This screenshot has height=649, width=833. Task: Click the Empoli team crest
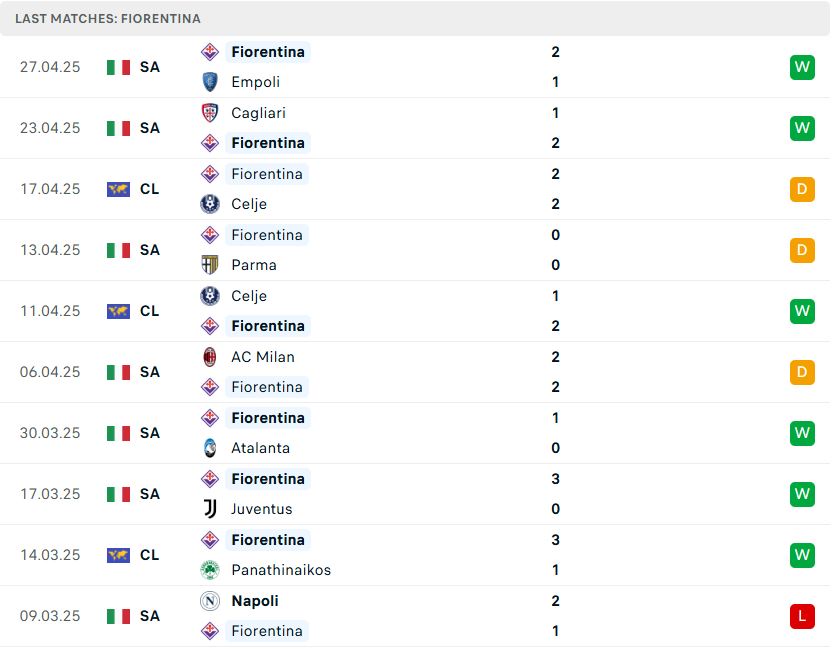tap(210, 82)
